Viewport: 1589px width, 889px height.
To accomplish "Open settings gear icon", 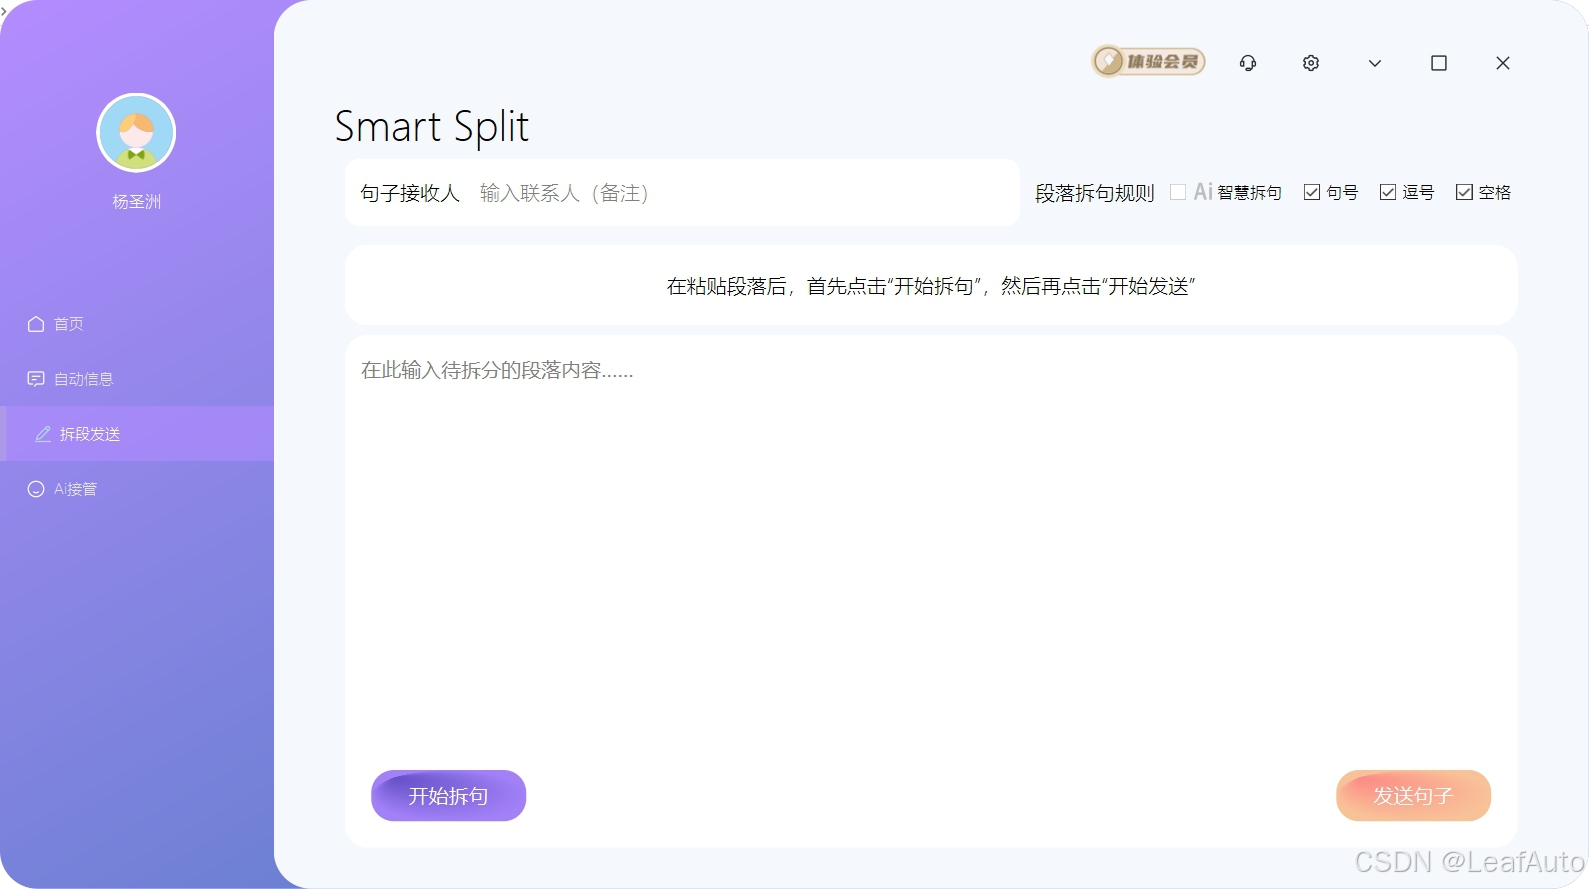I will [1311, 63].
